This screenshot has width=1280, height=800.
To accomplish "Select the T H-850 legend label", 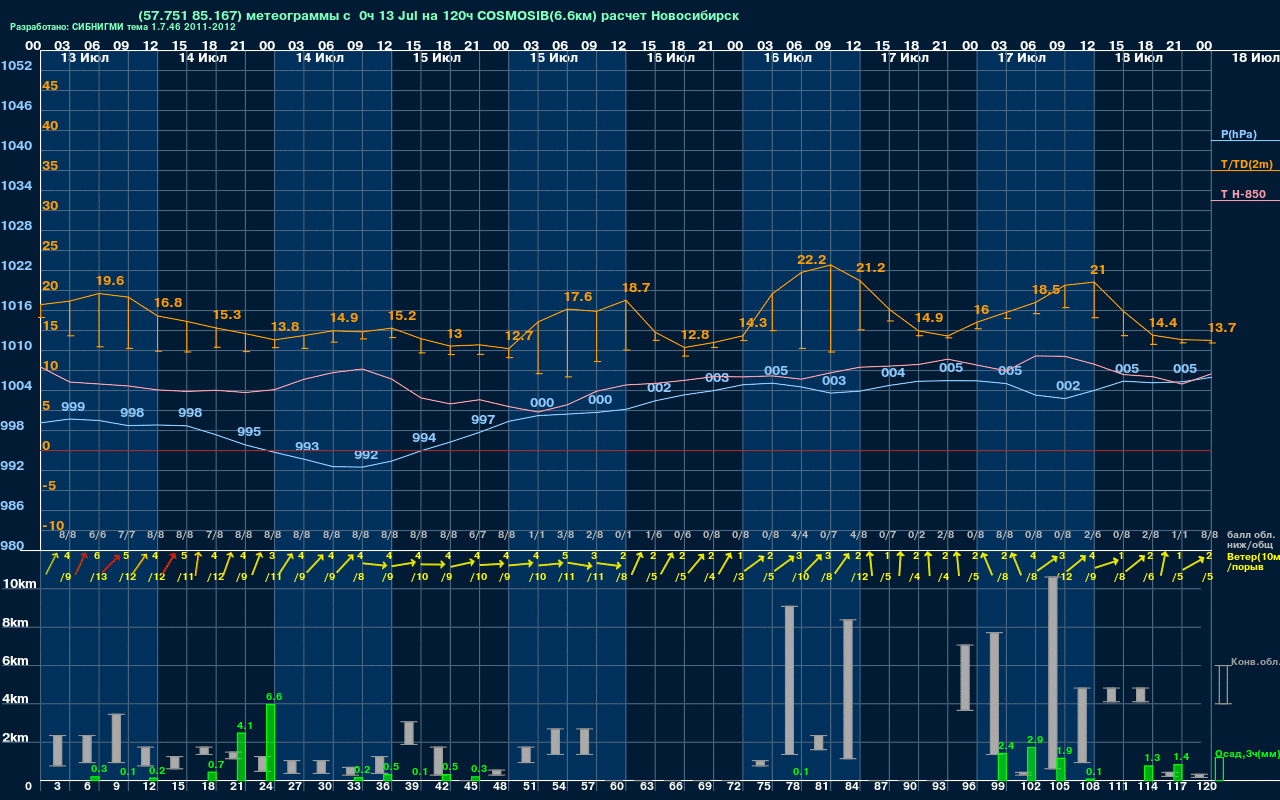I will (x=1243, y=194).
